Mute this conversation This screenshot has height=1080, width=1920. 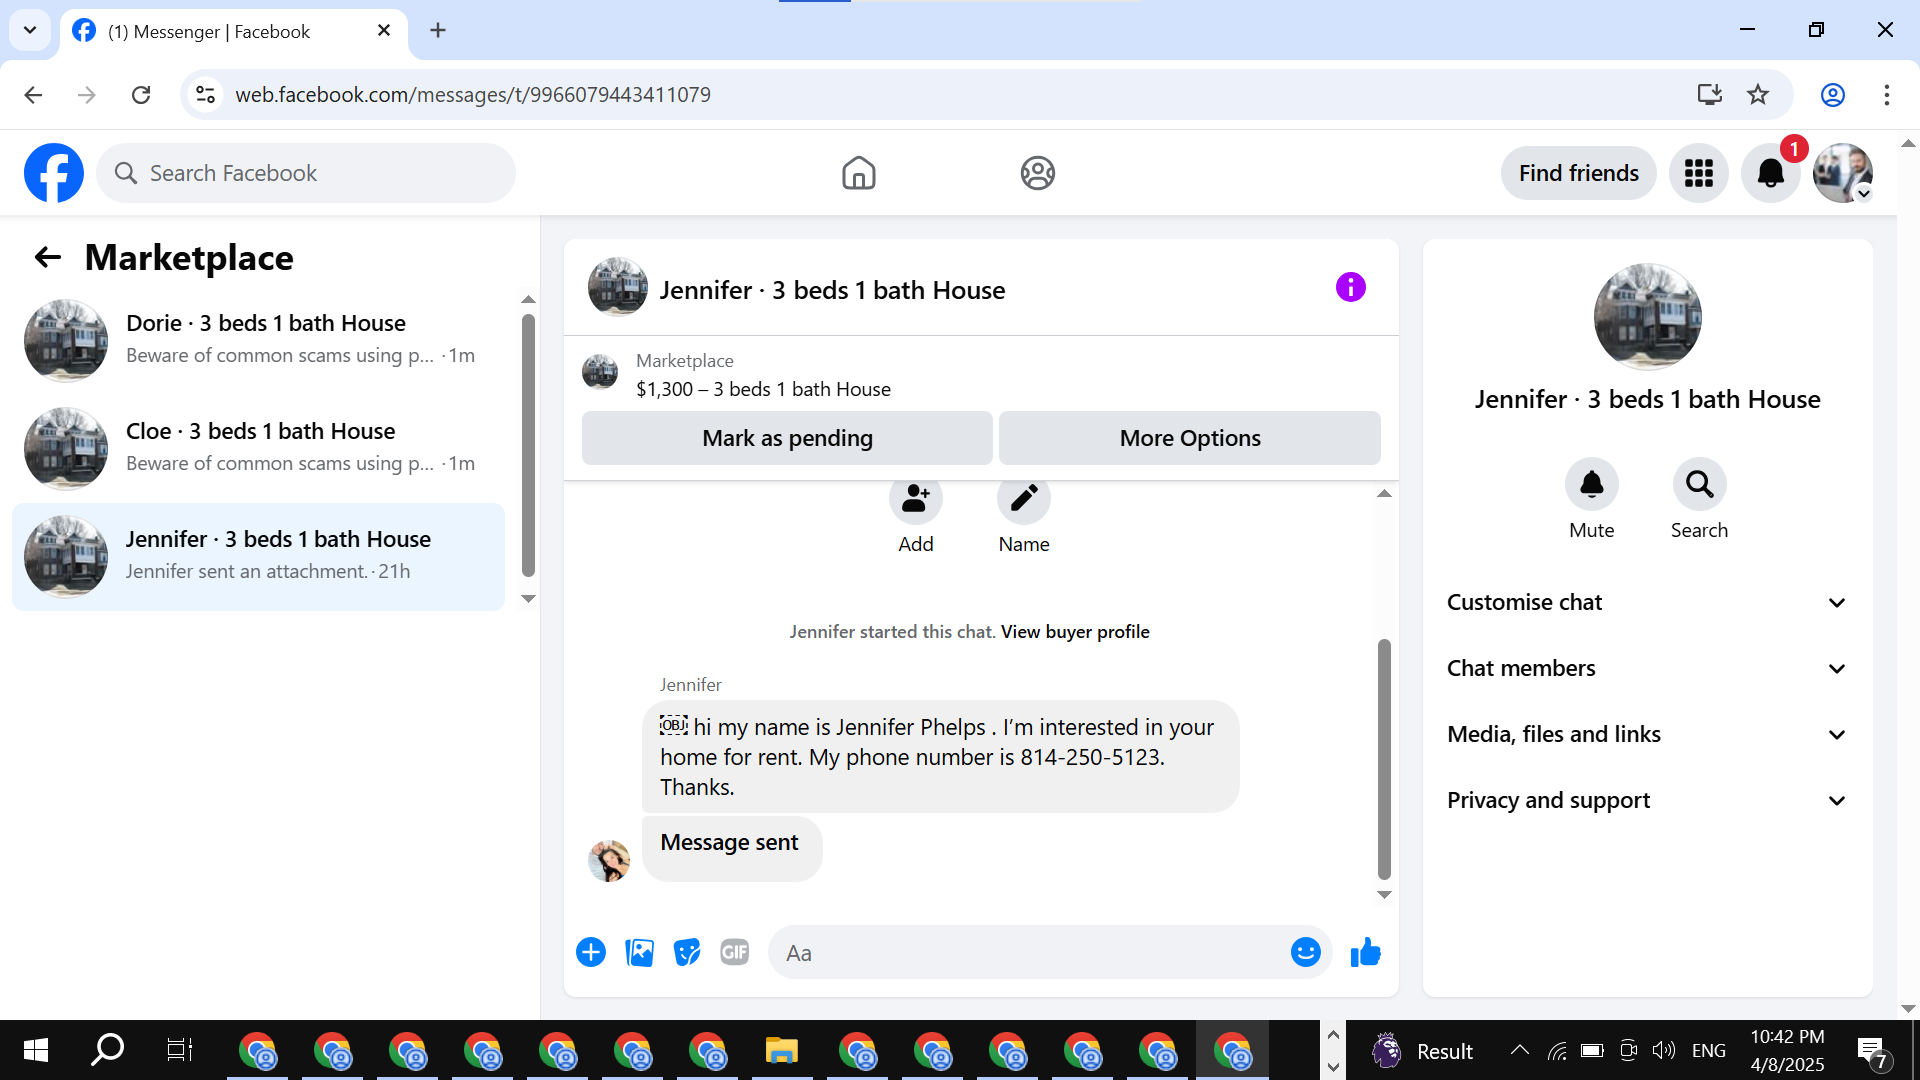click(1591, 485)
